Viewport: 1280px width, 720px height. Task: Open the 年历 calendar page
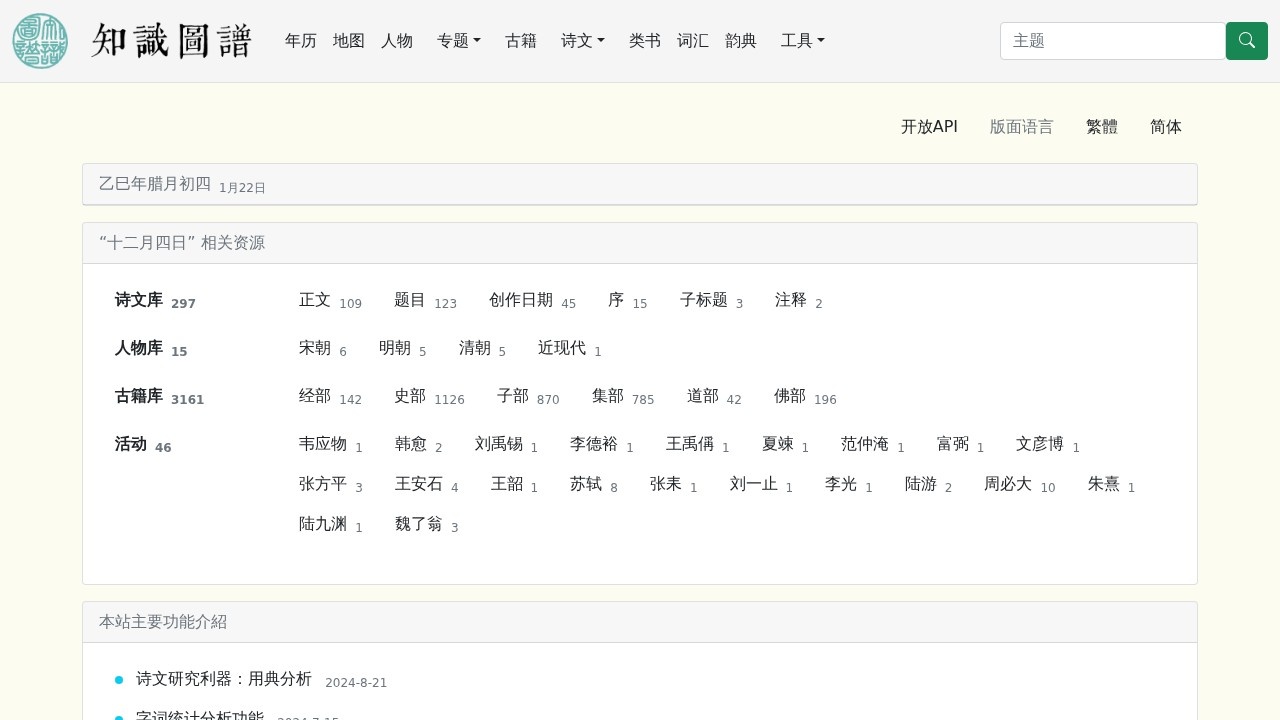300,41
